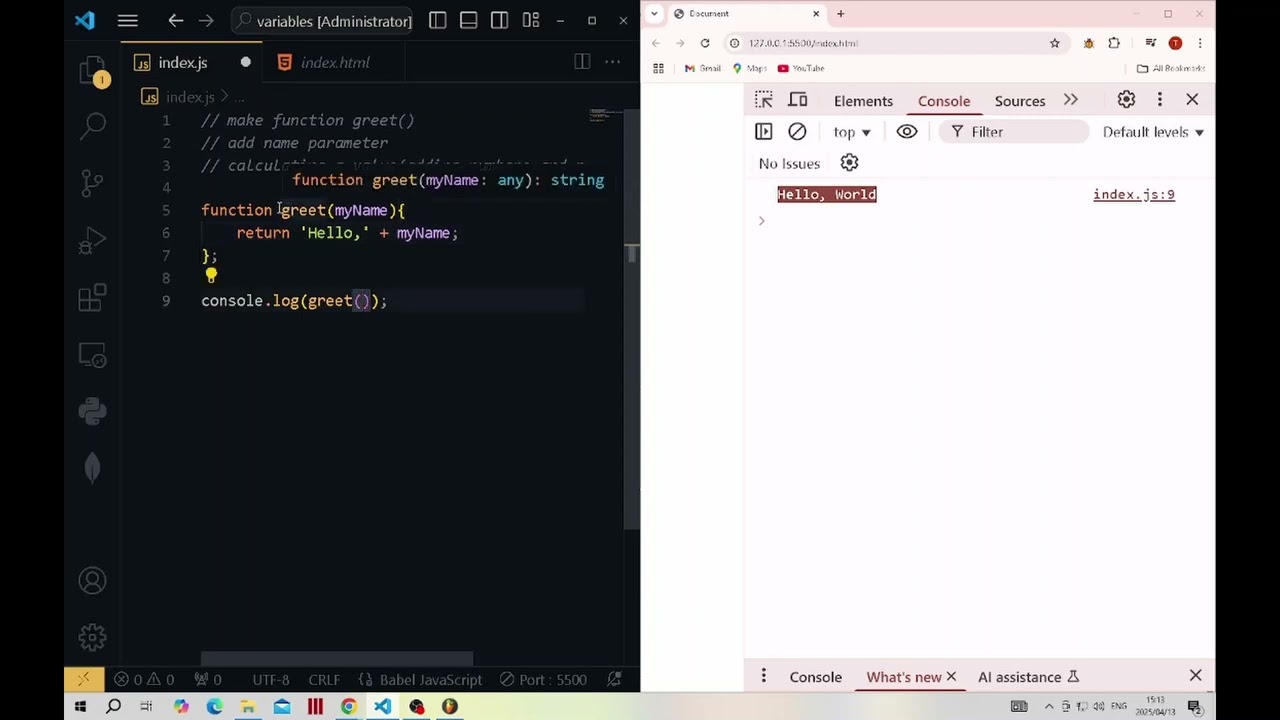This screenshot has width=1280, height=720.
Task: Open the index.js:9 source link
Action: [1134, 195]
